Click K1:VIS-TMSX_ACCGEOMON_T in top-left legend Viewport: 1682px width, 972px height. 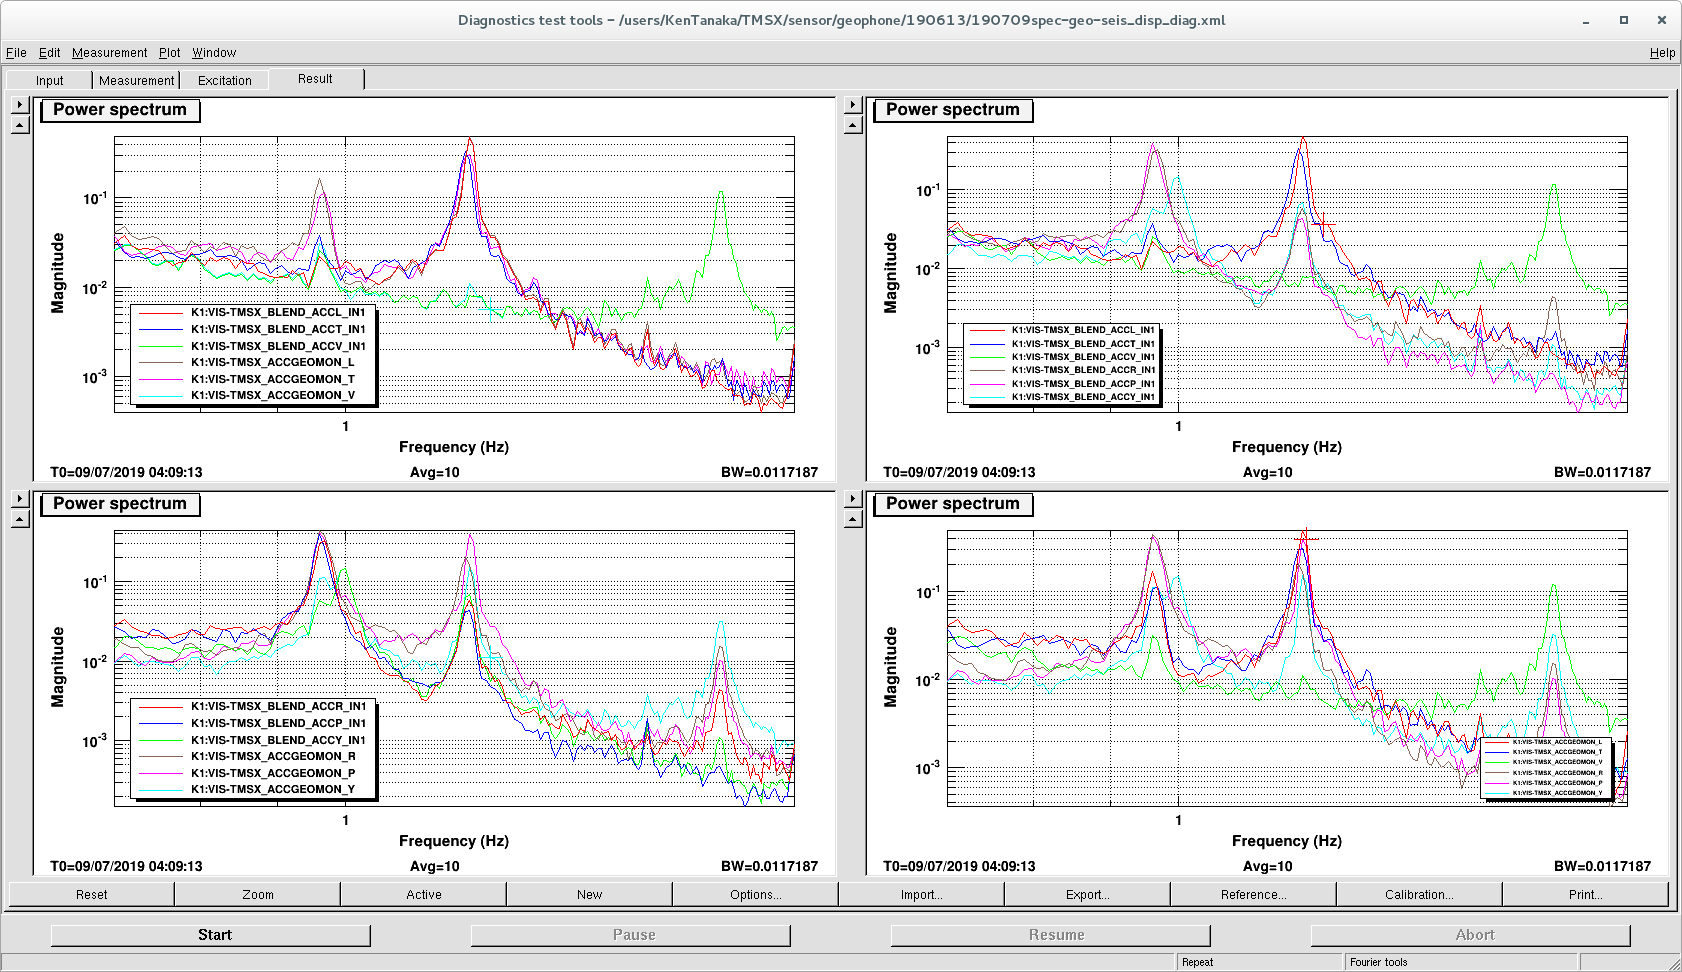point(273,379)
